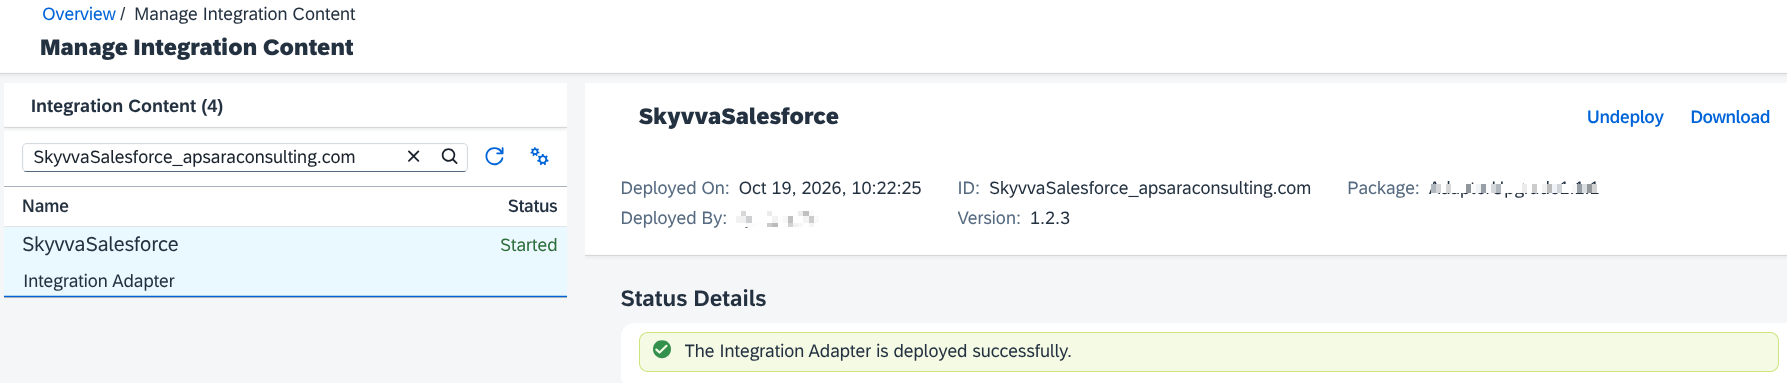Image resolution: width=1787 pixels, height=383 pixels.
Task: Select the SkyvvaSalesforce list row
Action: point(285,262)
